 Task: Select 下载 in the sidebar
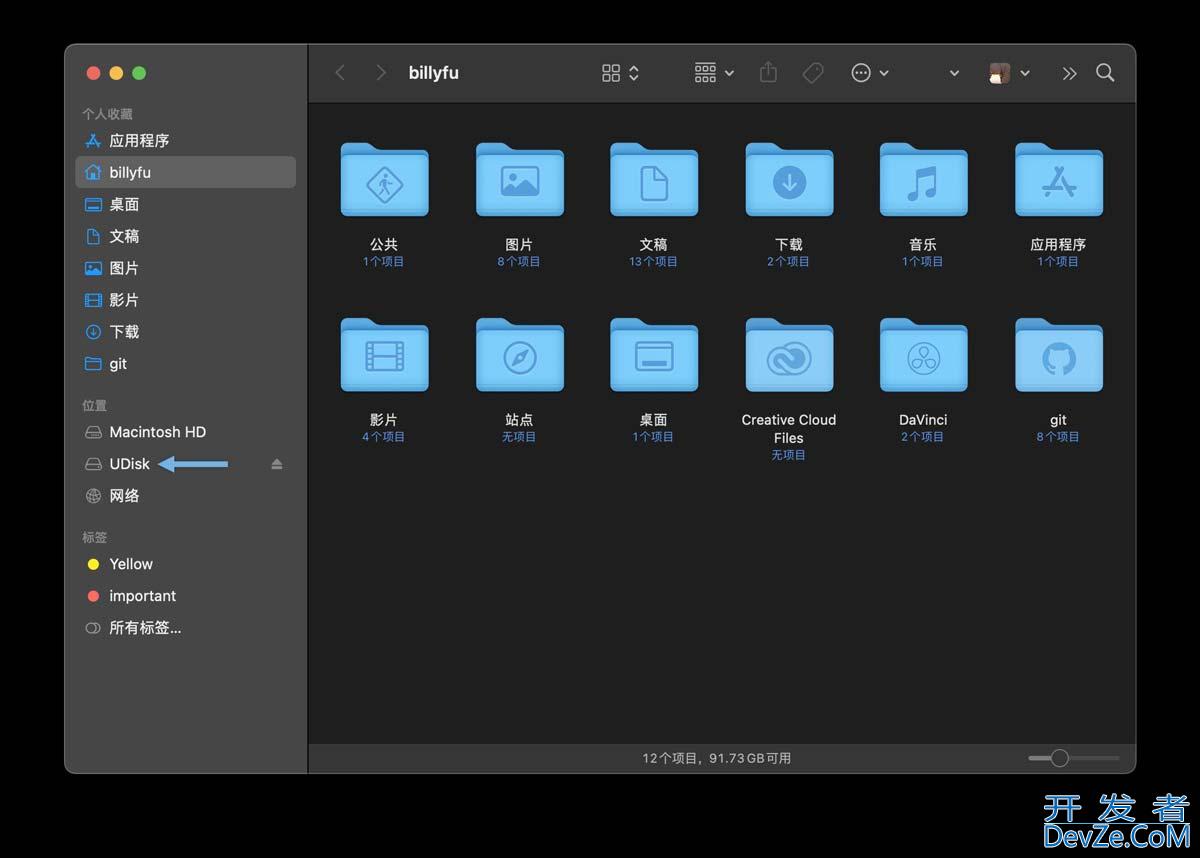(185, 332)
